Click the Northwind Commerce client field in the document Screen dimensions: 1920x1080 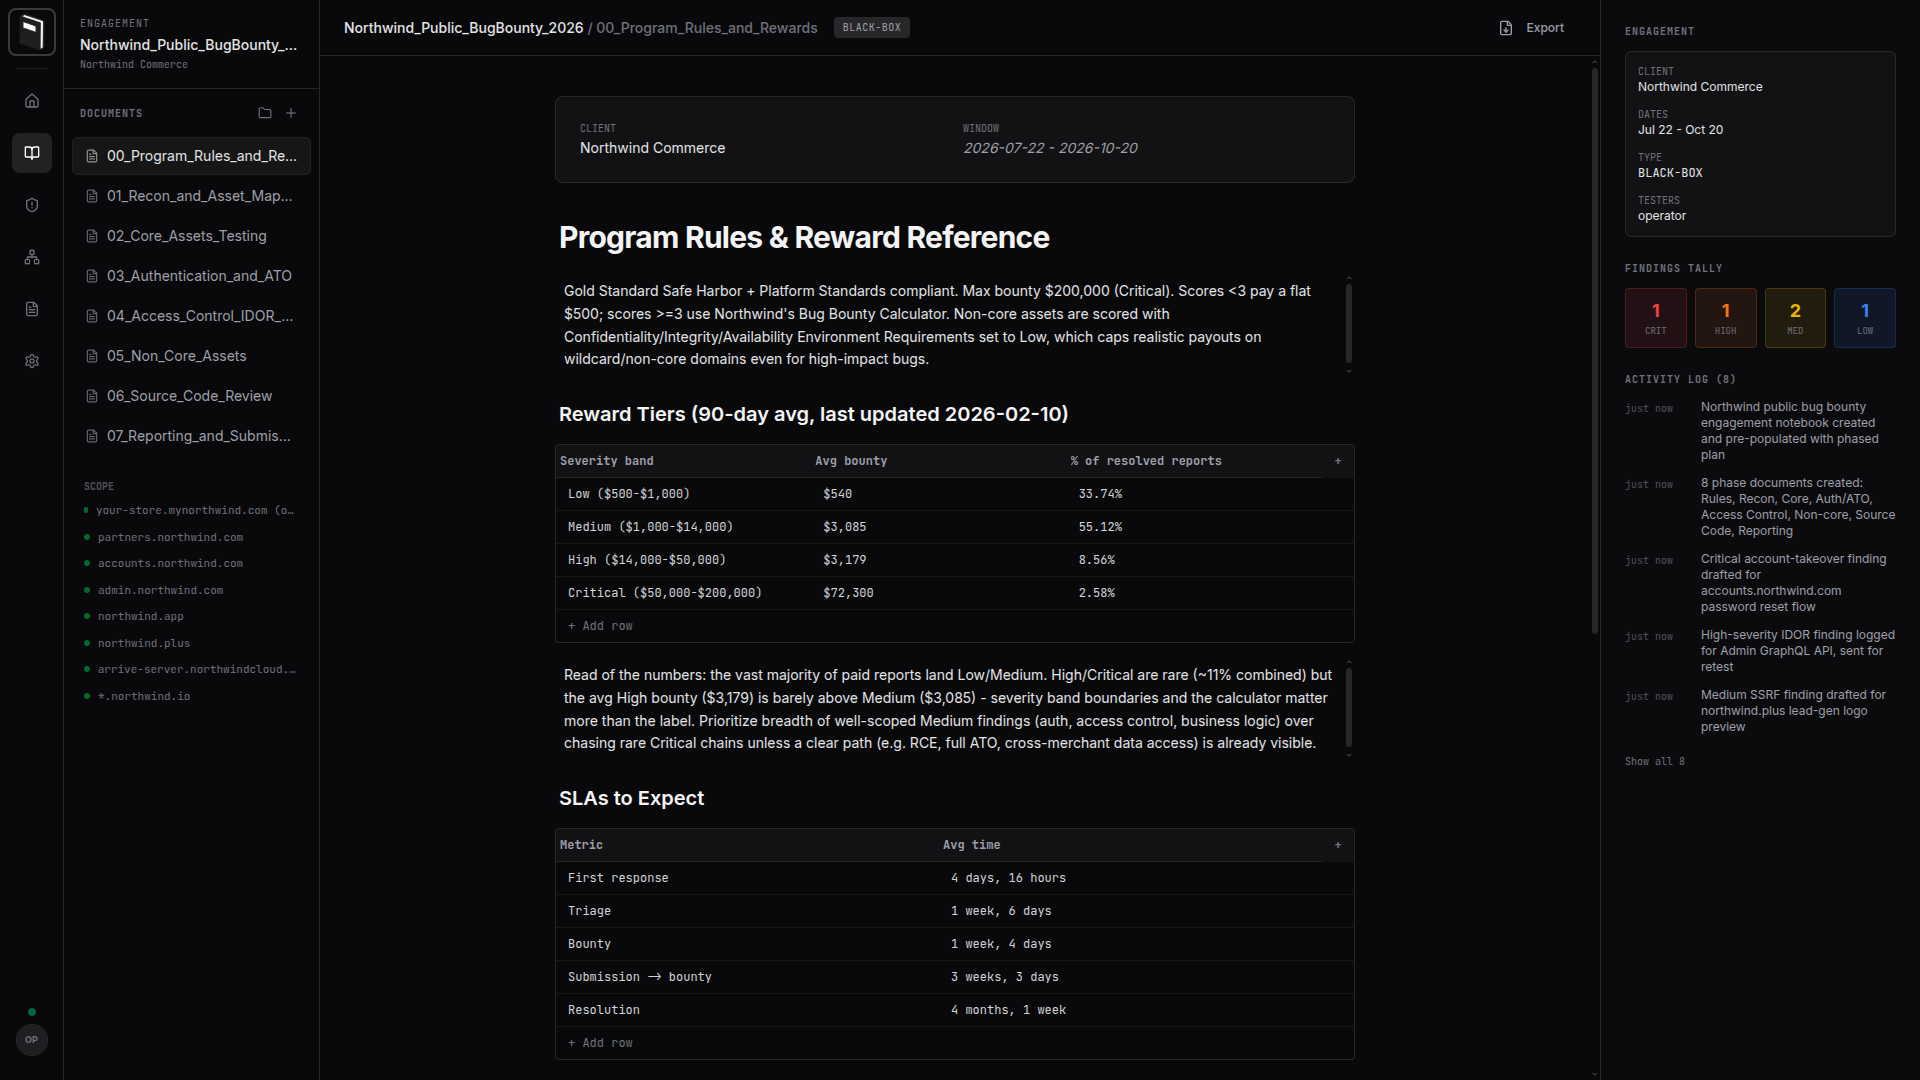click(x=652, y=148)
